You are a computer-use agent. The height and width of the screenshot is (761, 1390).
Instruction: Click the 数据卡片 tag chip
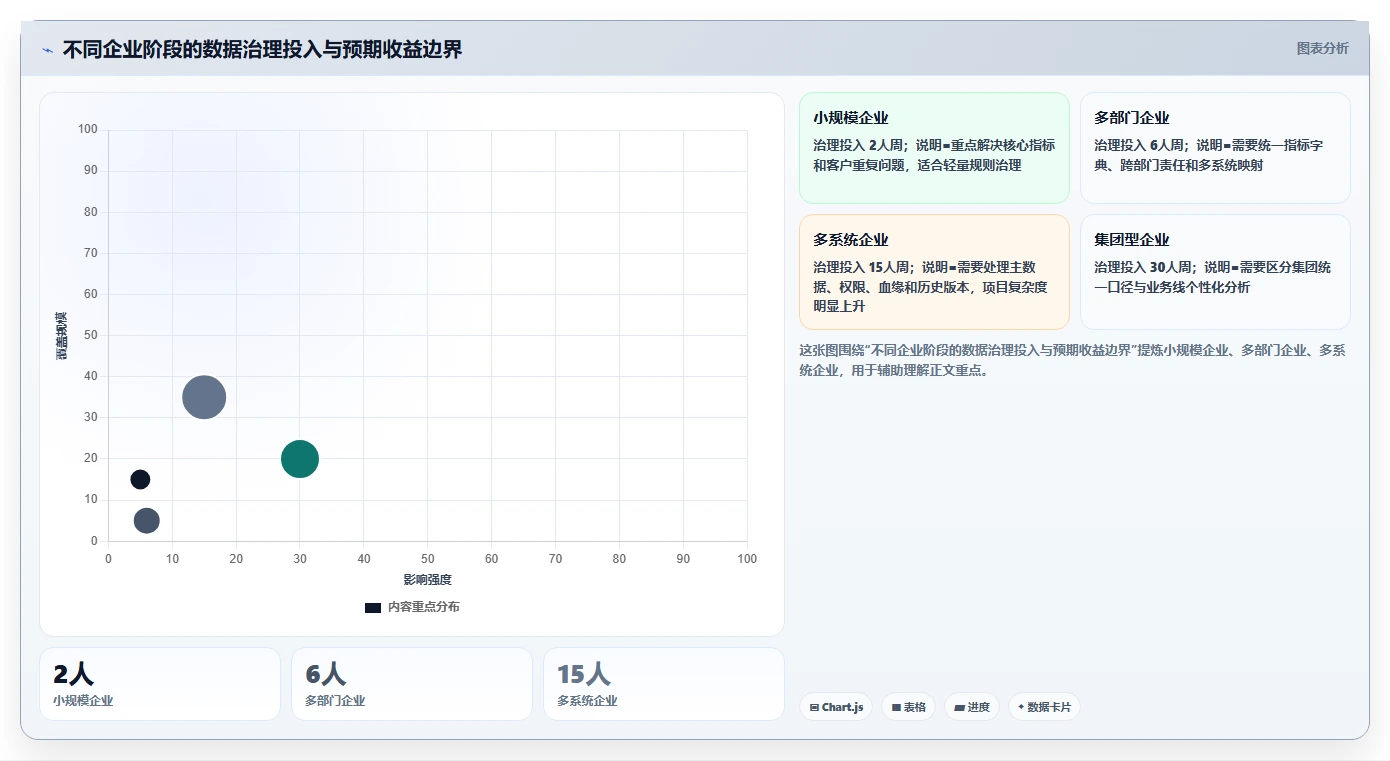click(x=1044, y=707)
